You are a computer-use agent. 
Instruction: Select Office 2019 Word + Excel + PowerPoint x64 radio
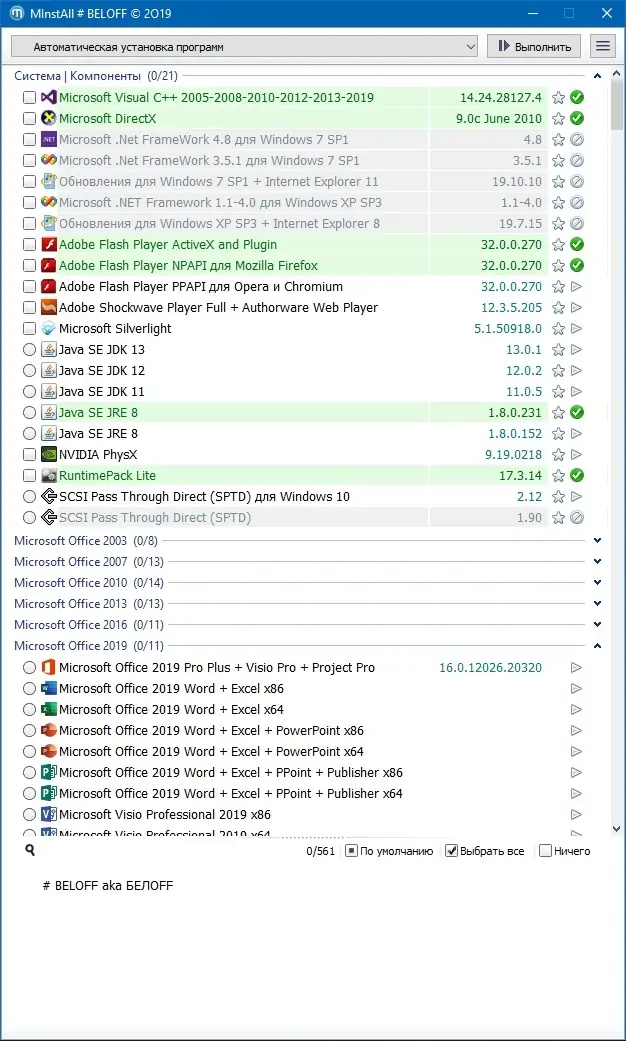pos(29,752)
